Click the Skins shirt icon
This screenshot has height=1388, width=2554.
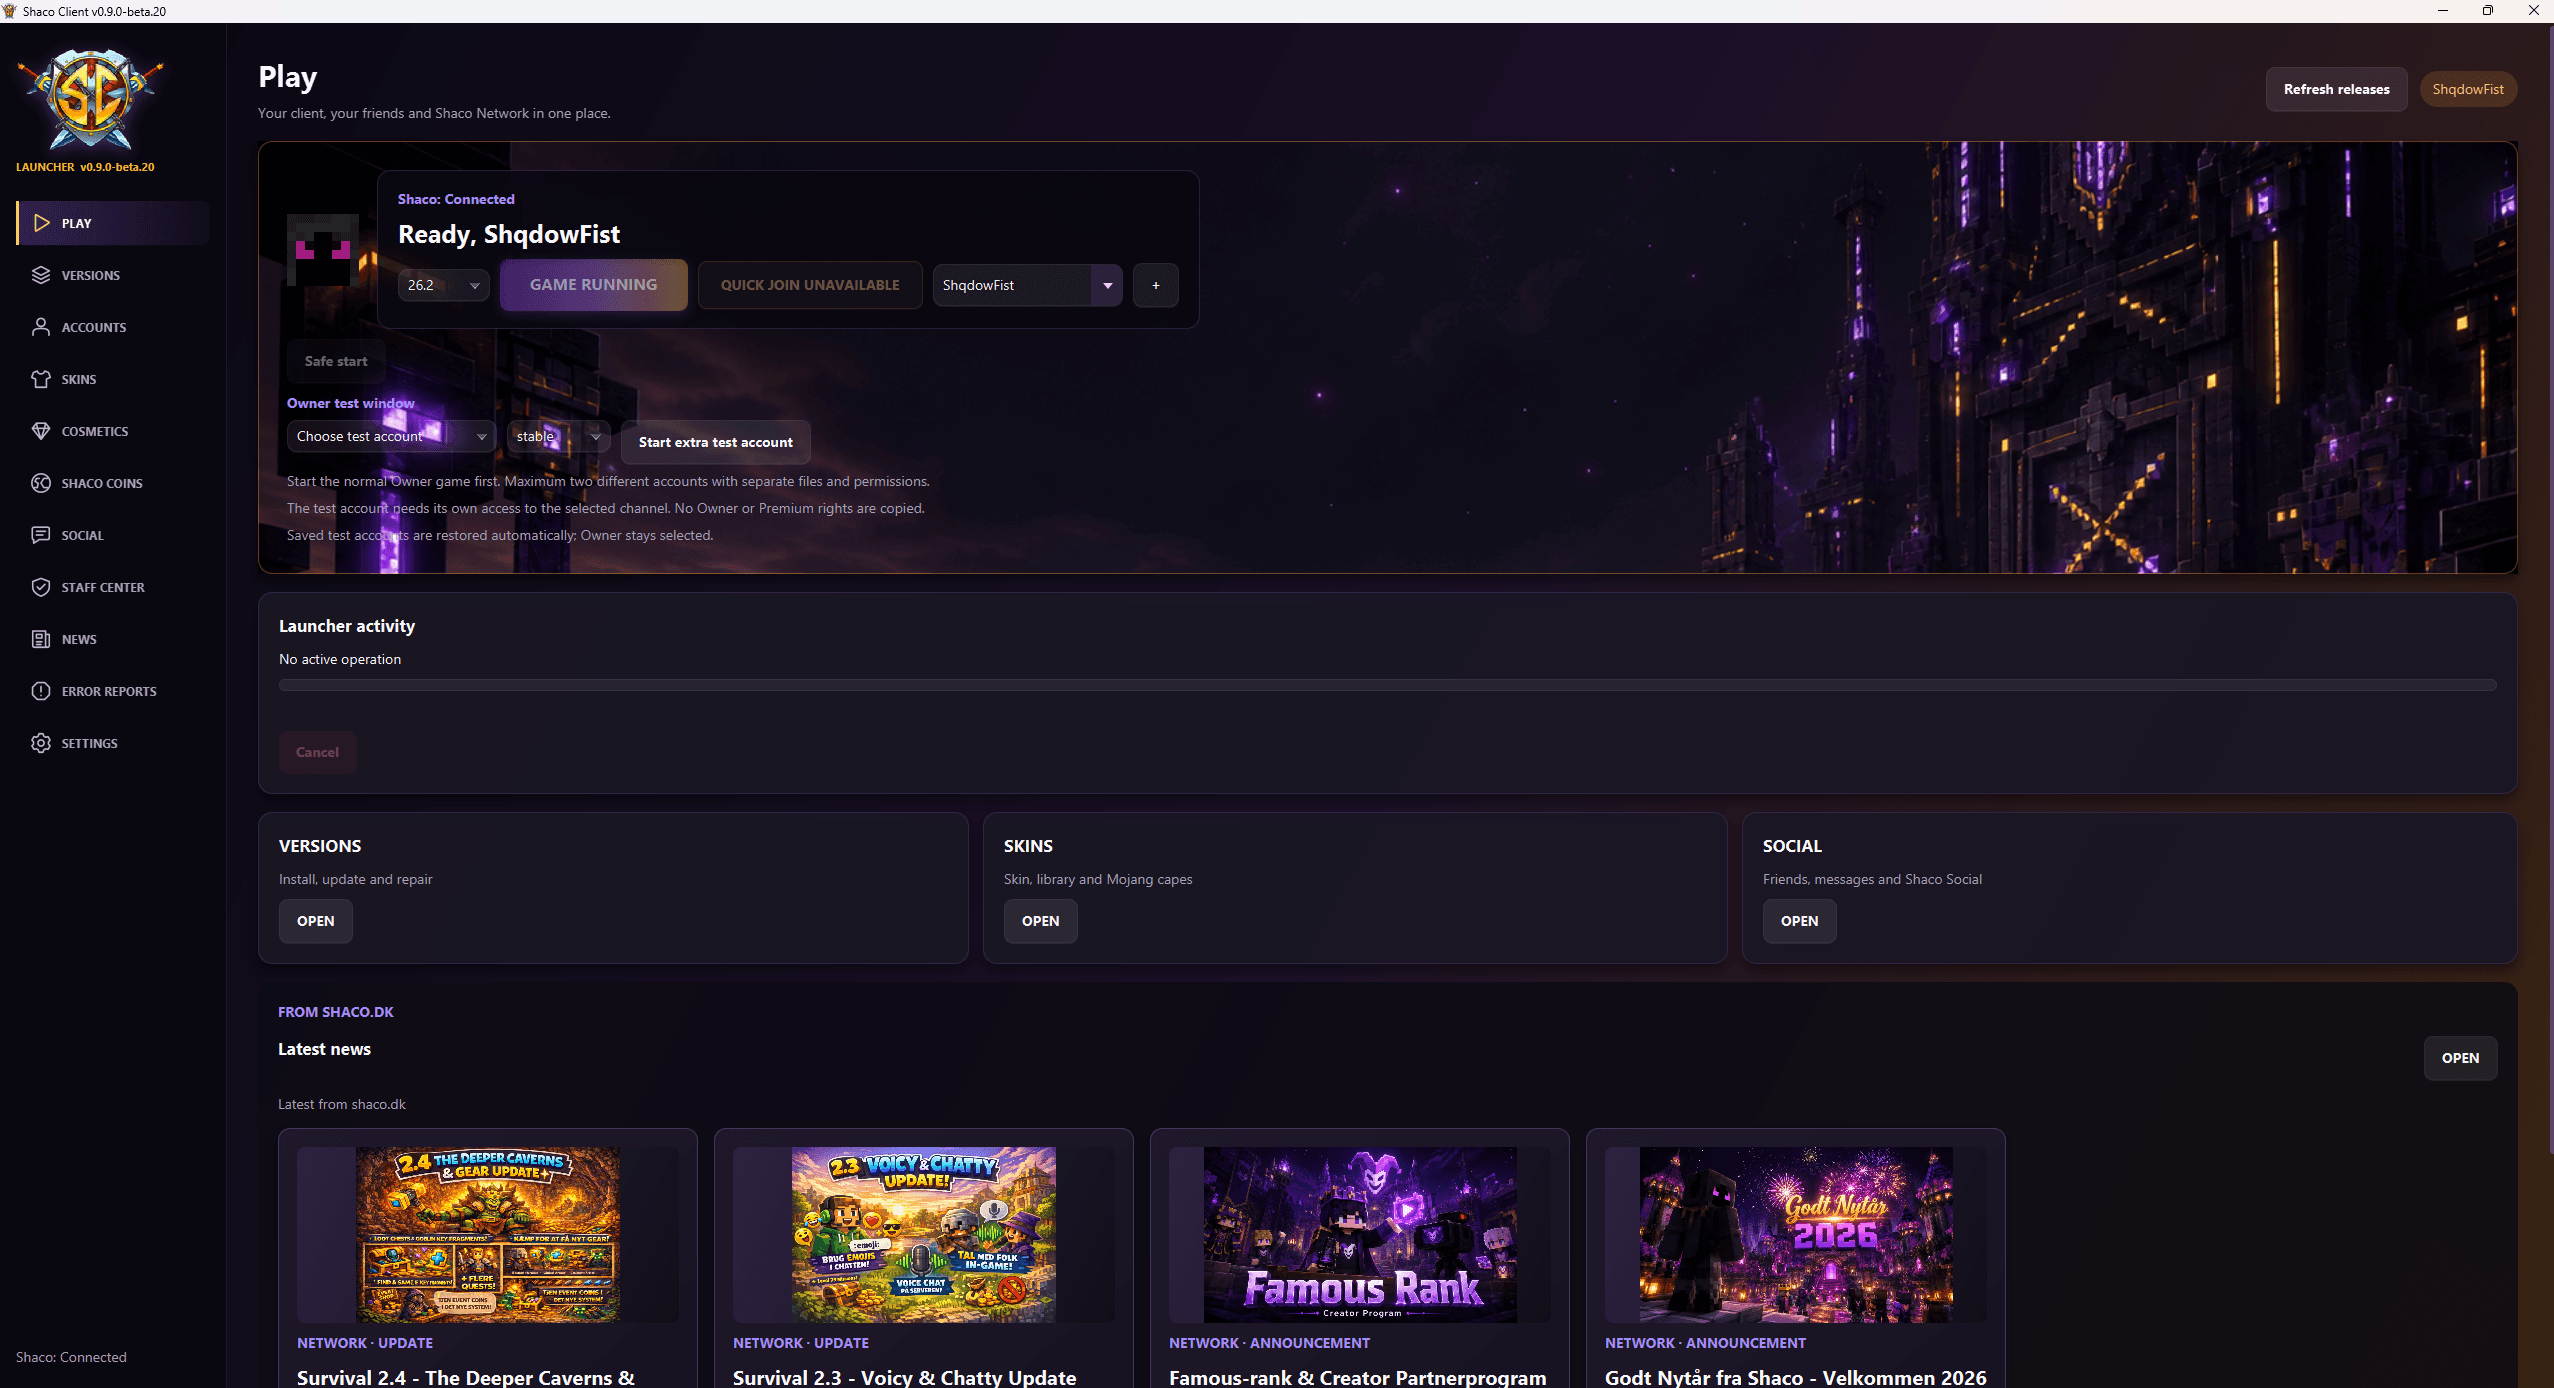[x=41, y=379]
